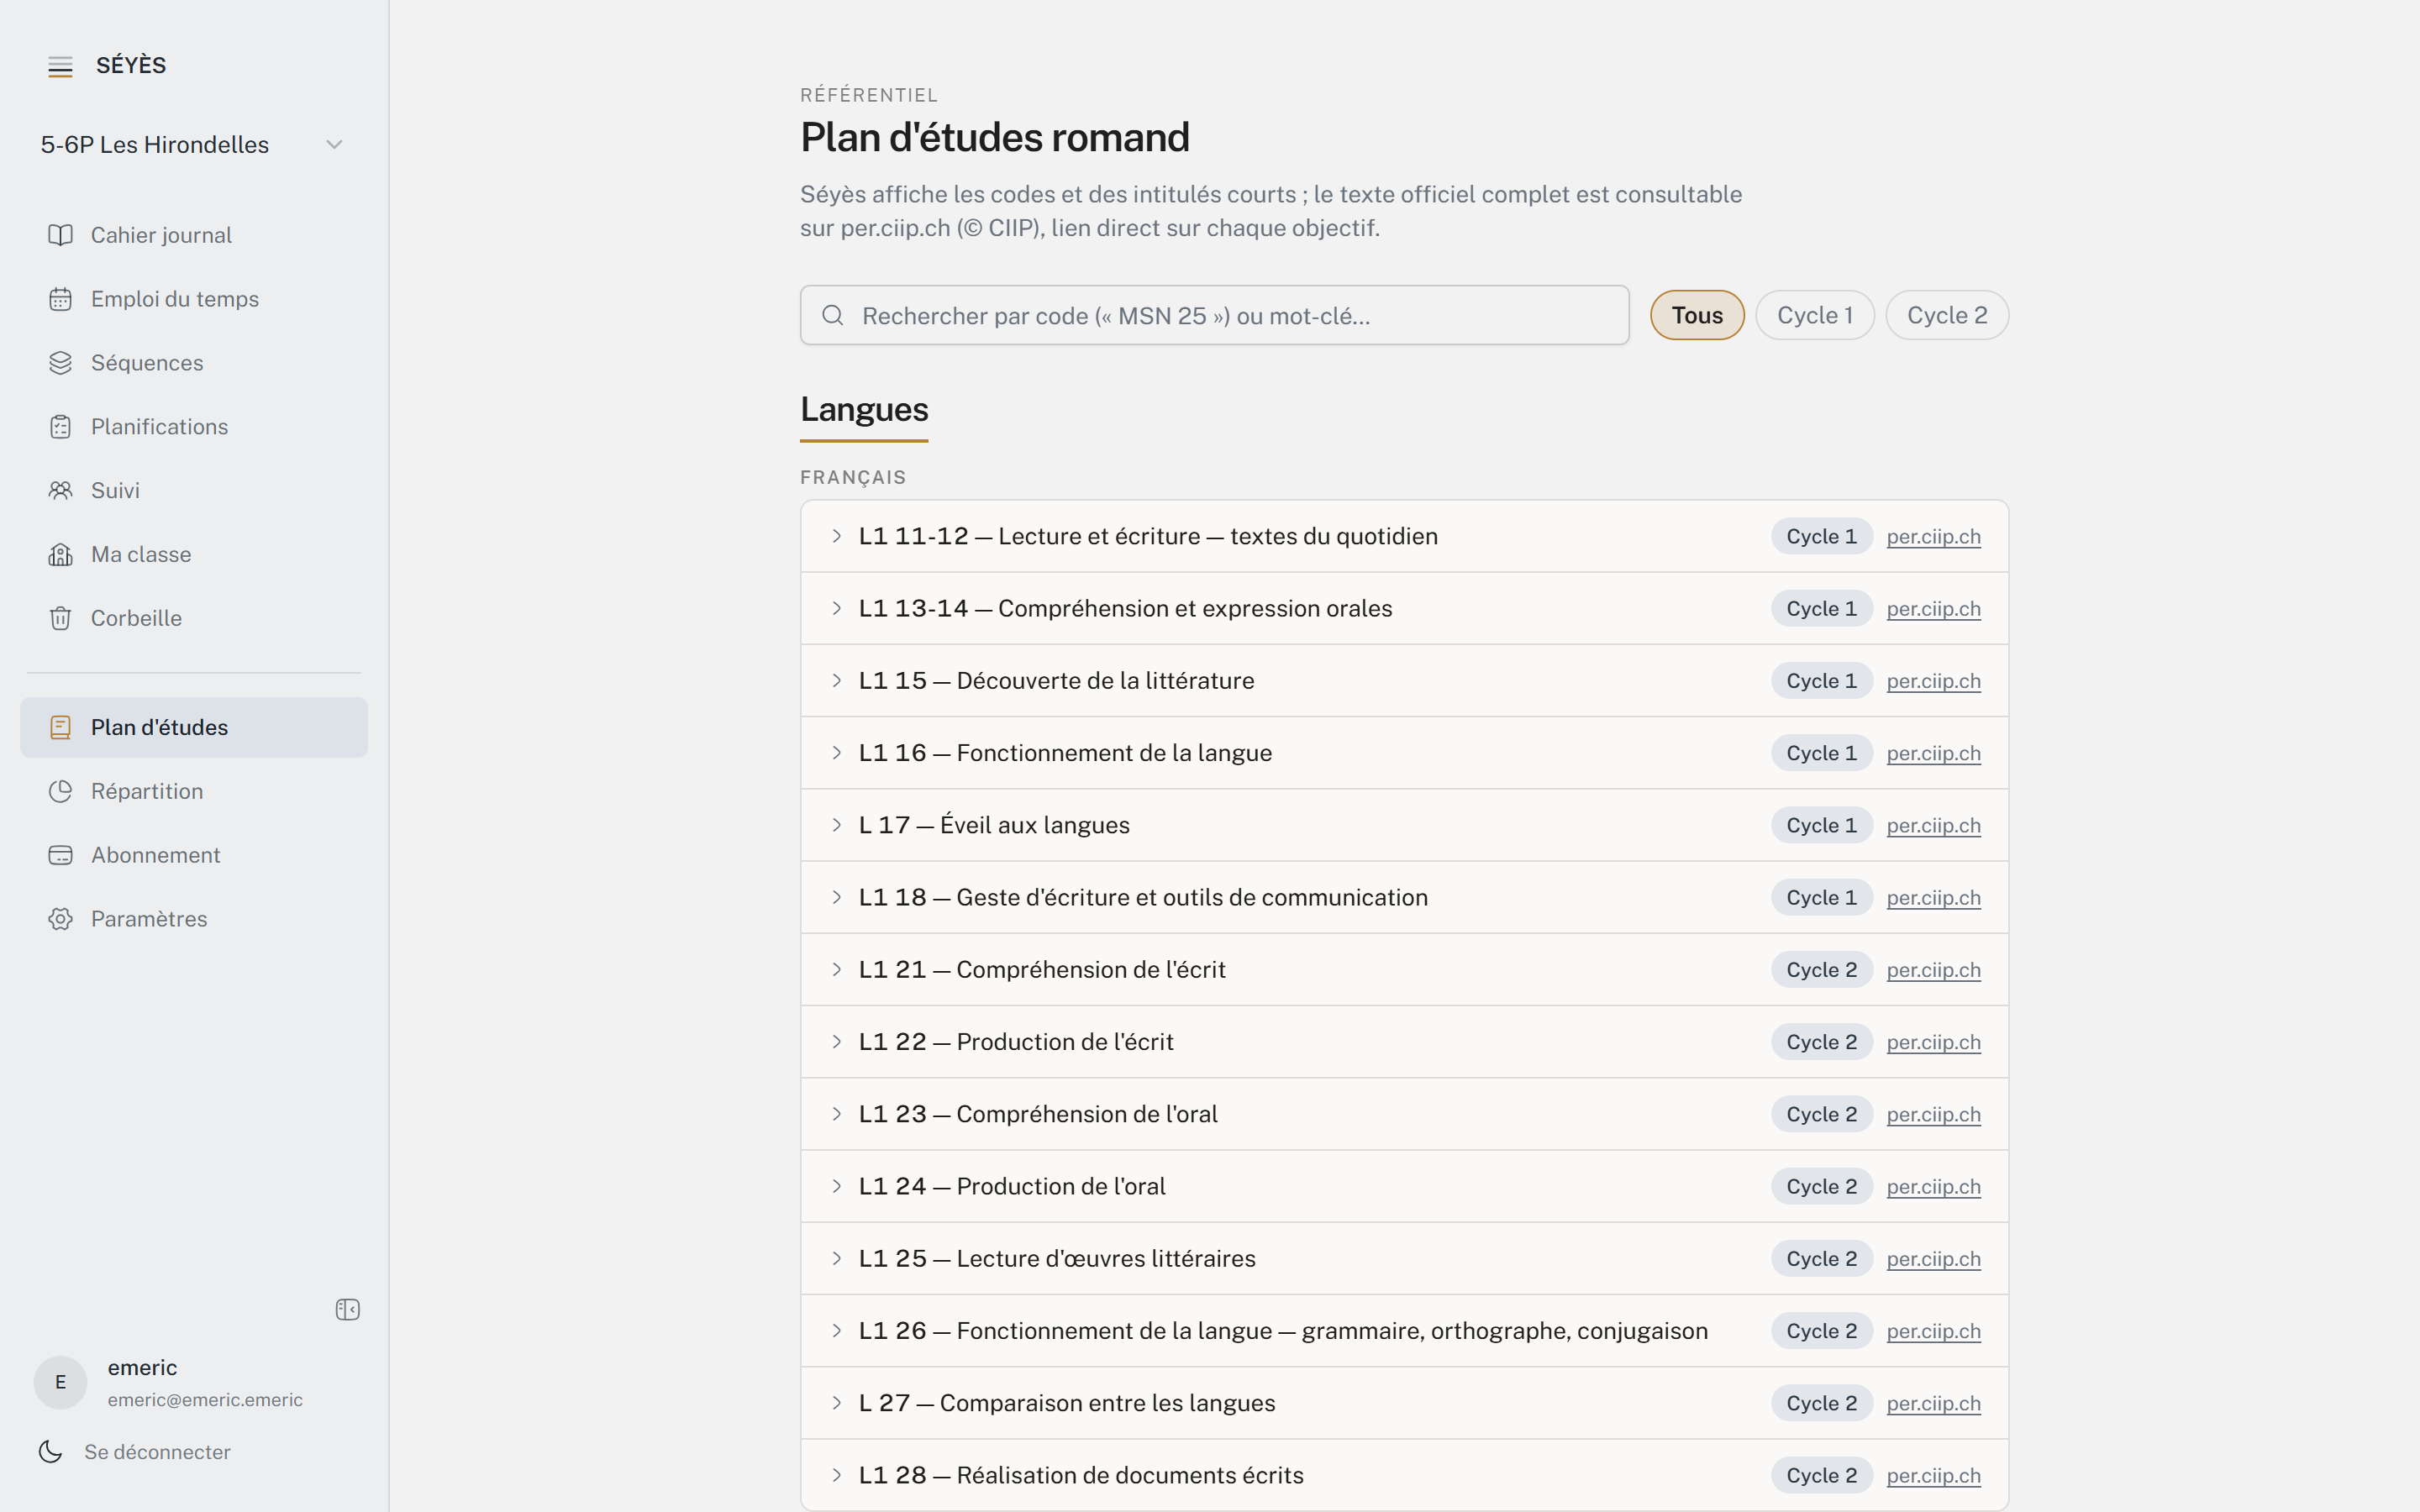This screenshot has width=2420, height=1512.
Task: Filter objectives by Cycle 2 chip
Action: (x=1947, y=316)
